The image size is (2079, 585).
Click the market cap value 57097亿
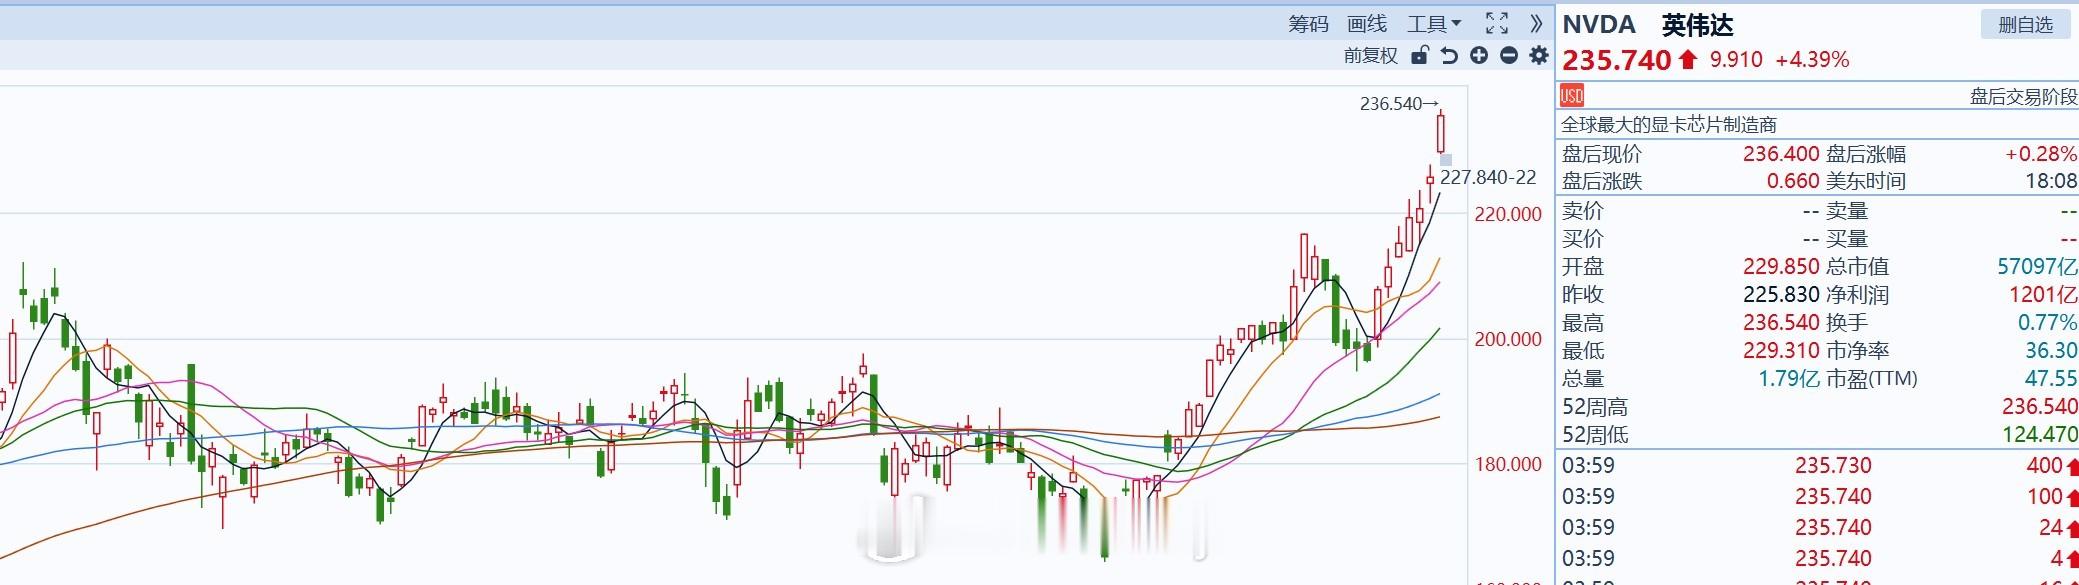pyautogui.click(x=2037, y=267)
